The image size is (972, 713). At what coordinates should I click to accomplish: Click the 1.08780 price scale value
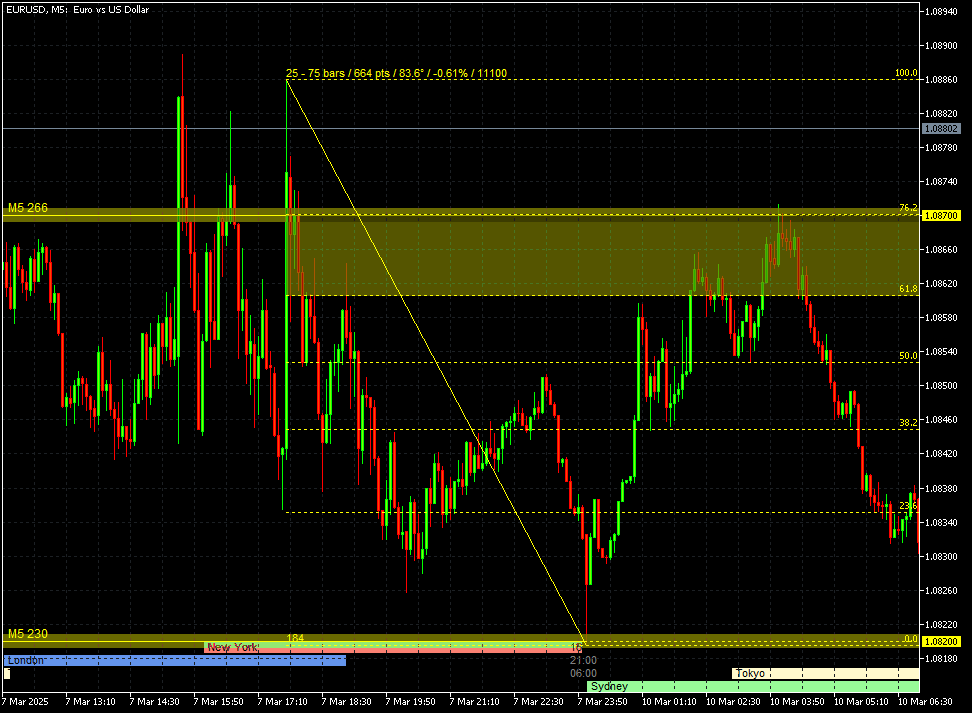pos(941,148)
